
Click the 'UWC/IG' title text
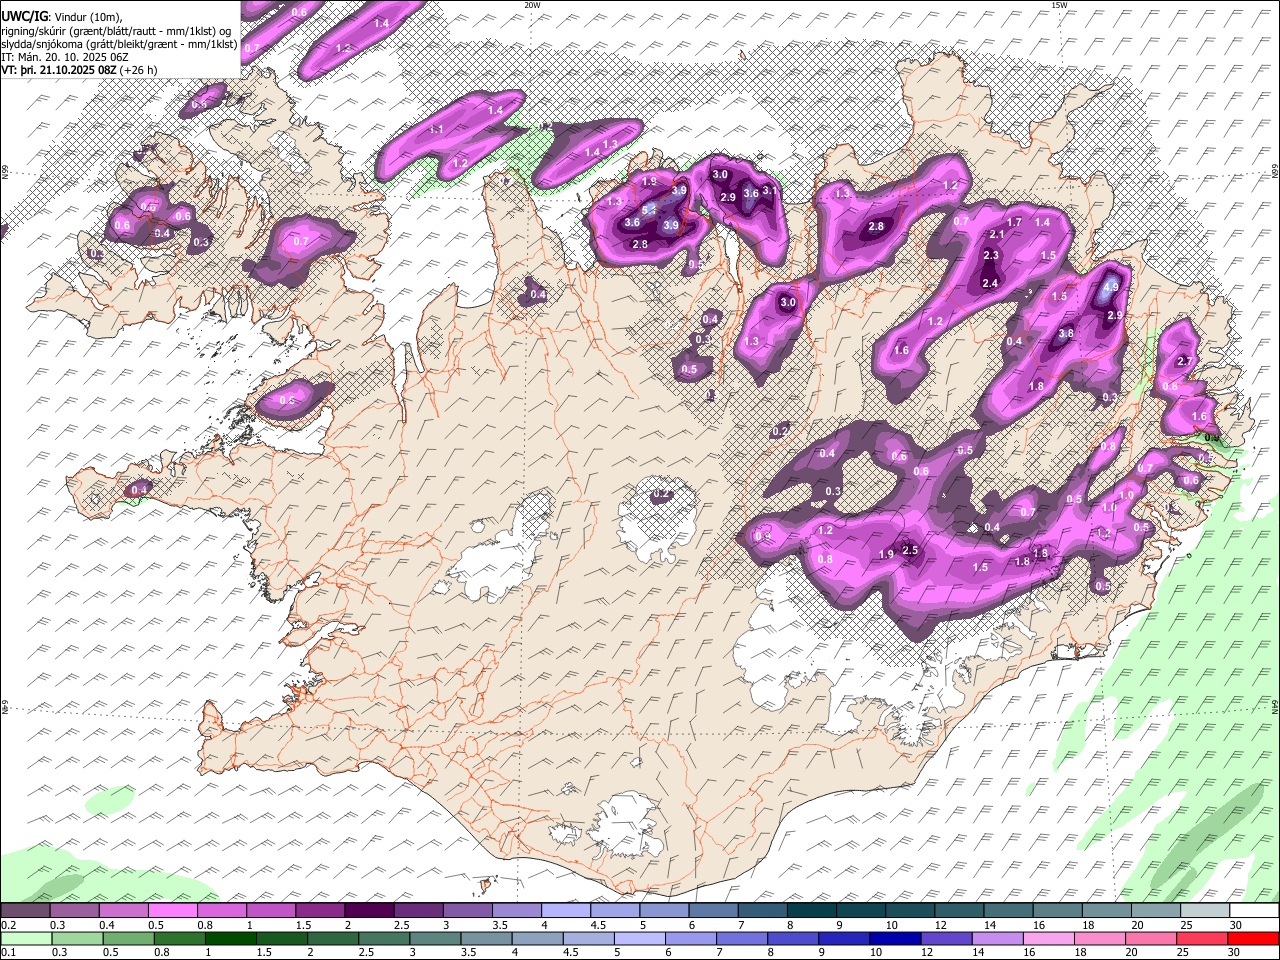click(24, 17)
